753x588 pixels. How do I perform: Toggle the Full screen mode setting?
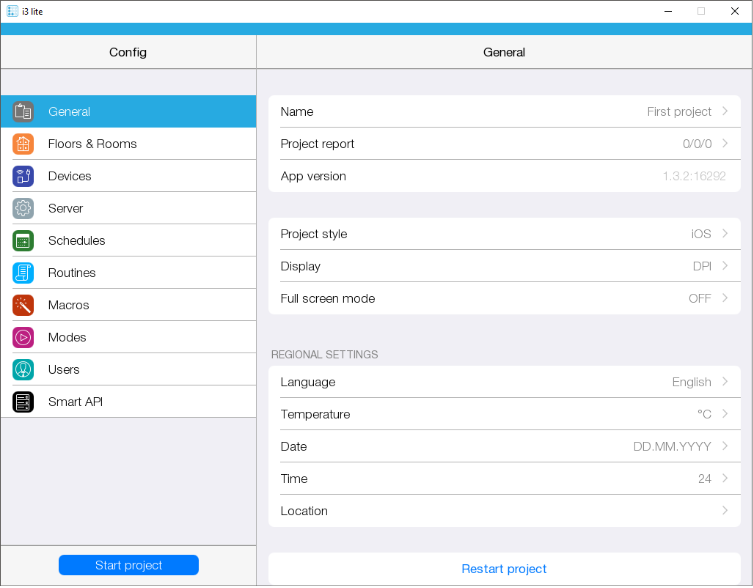click(x=504, y=299)
